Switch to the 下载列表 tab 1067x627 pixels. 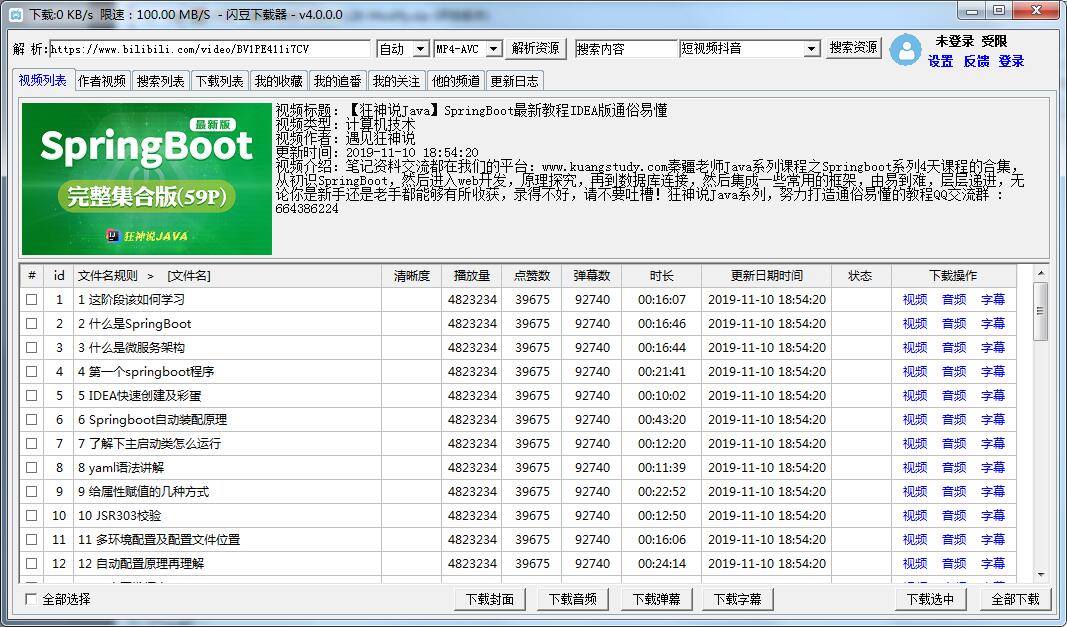[x=219, y=81]
